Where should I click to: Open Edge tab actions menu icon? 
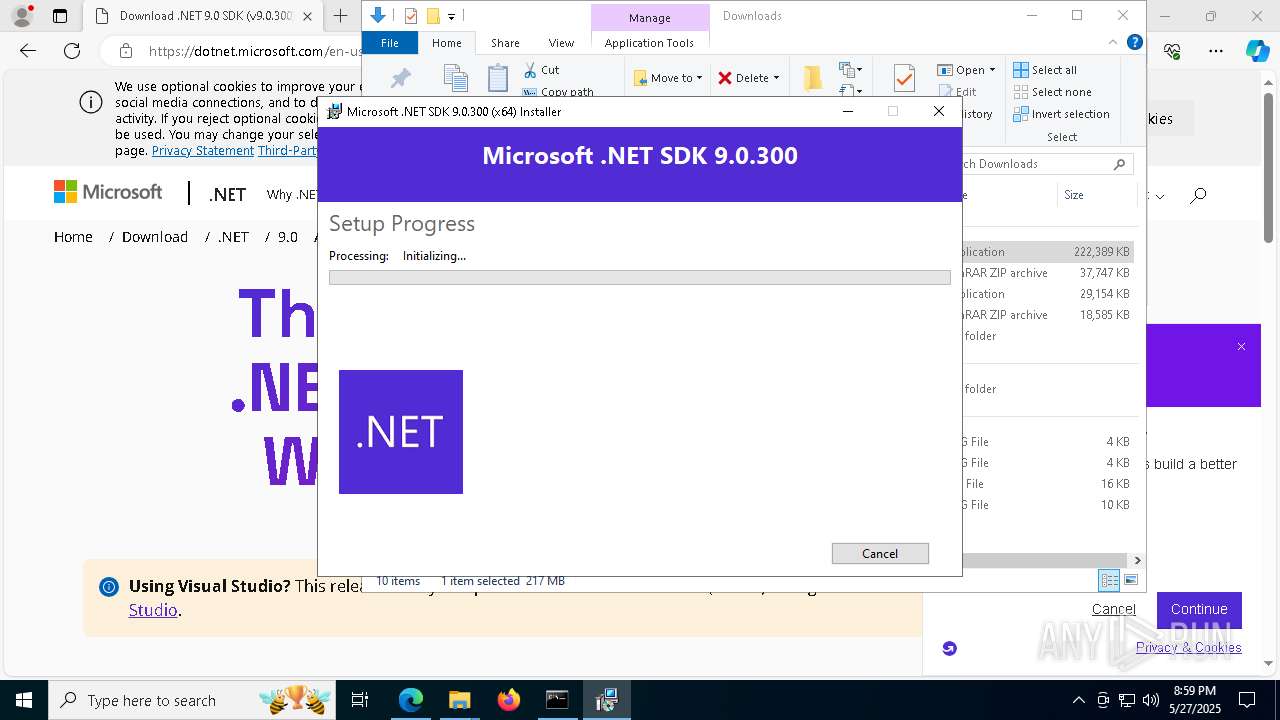tap(59, 16)
